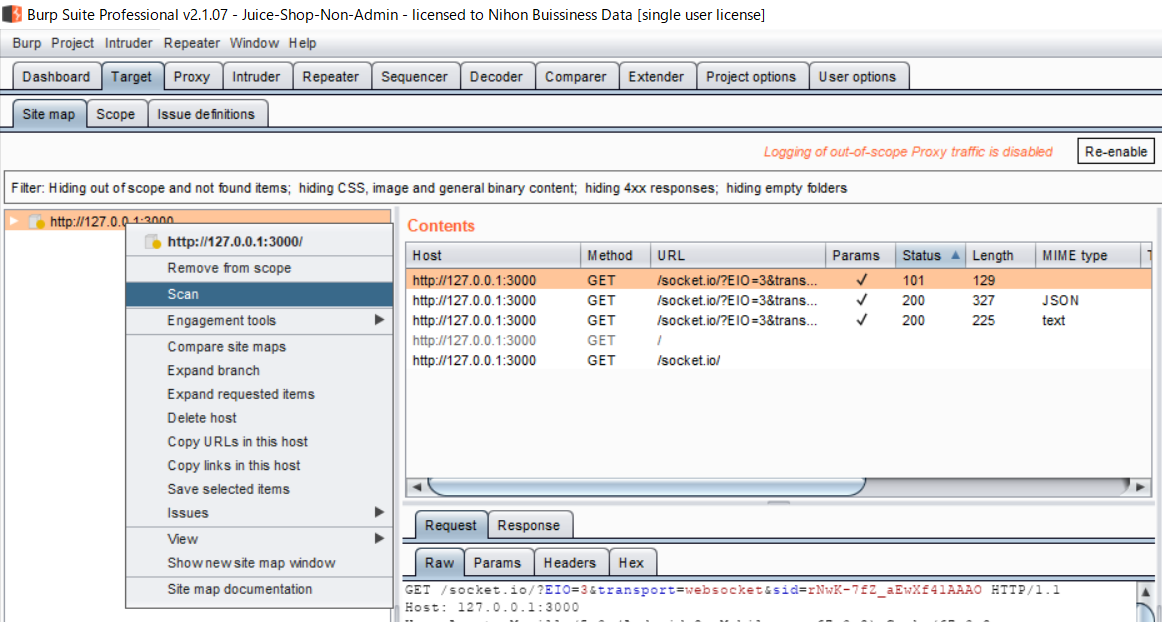
Task: Select the Target tab
Action: coord(131,76)
